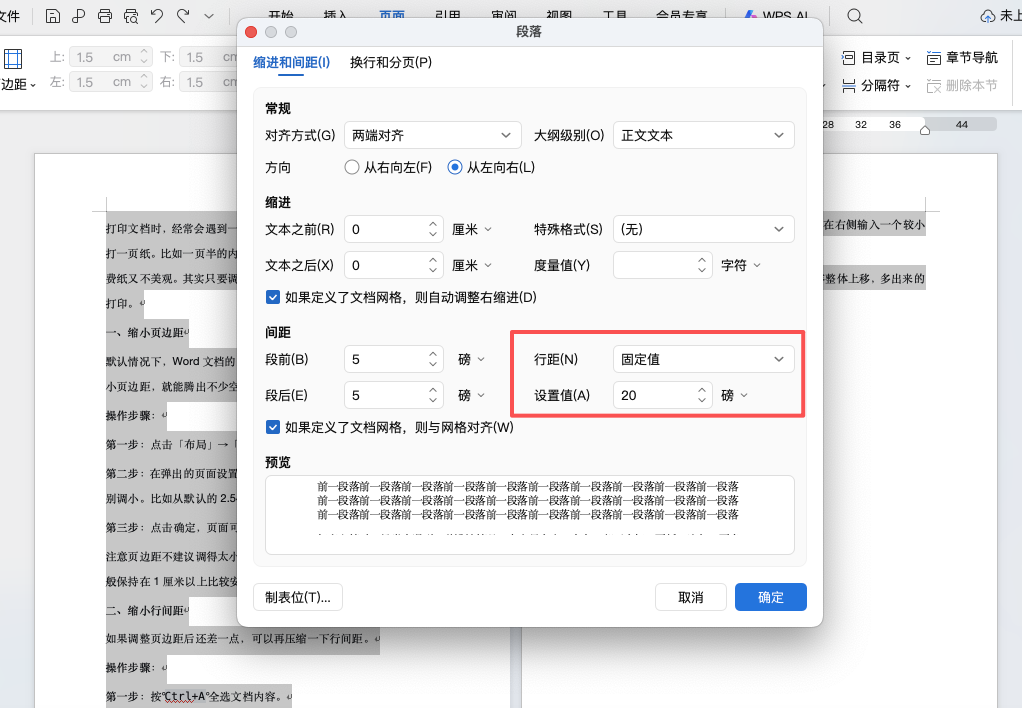
Task: Decrease the 段后 spacing value
Action: [433, 400]
